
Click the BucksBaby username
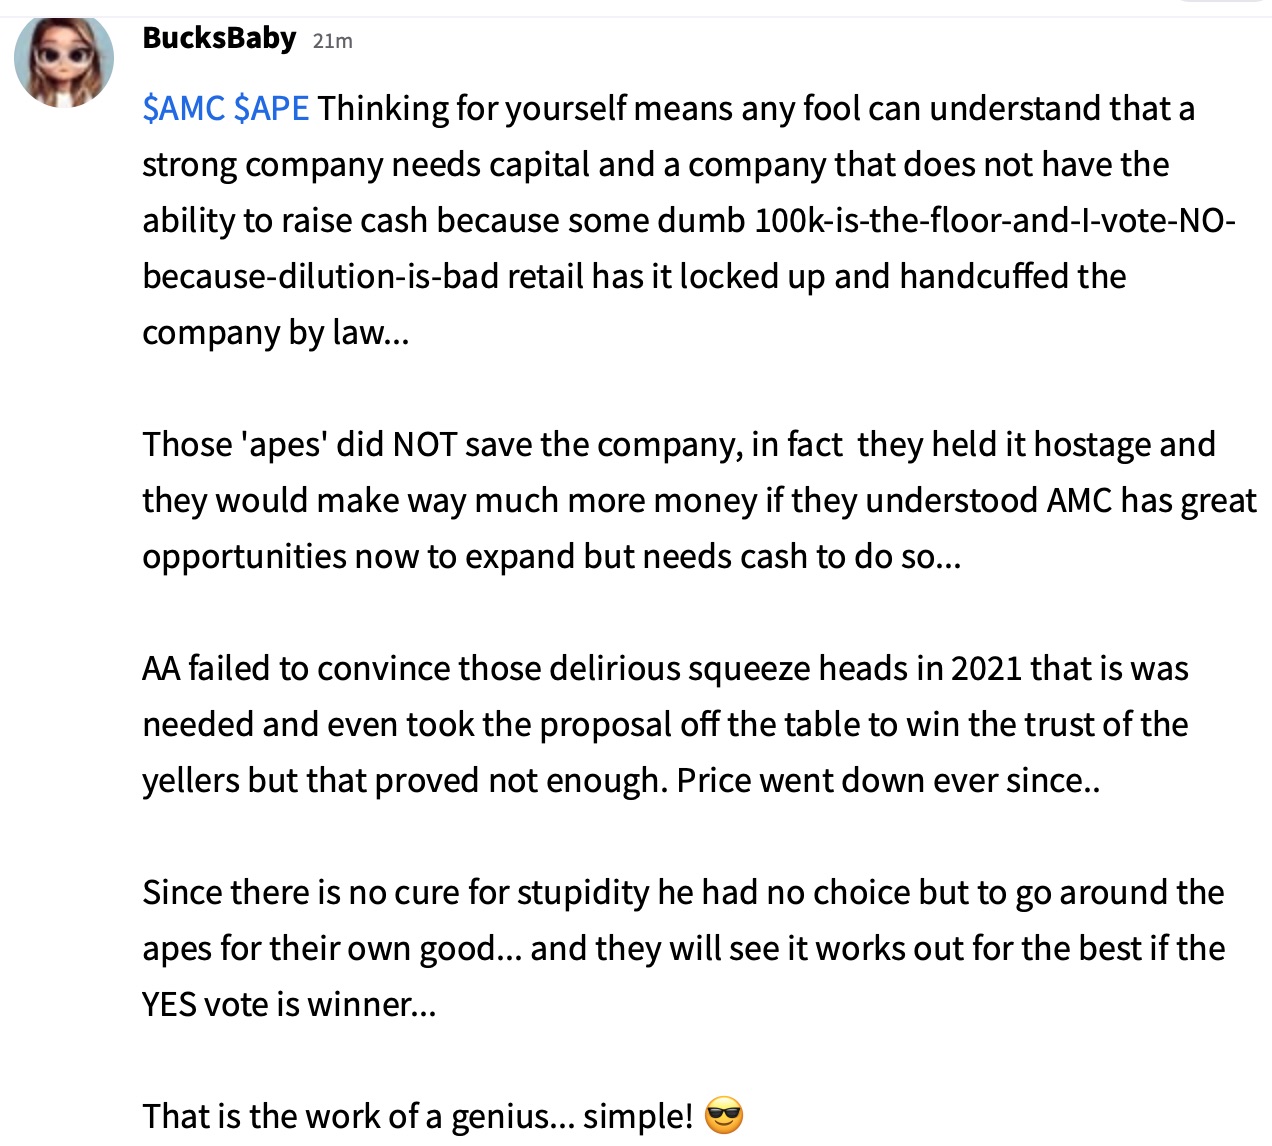pyautogui.click(x=219, y=38)
